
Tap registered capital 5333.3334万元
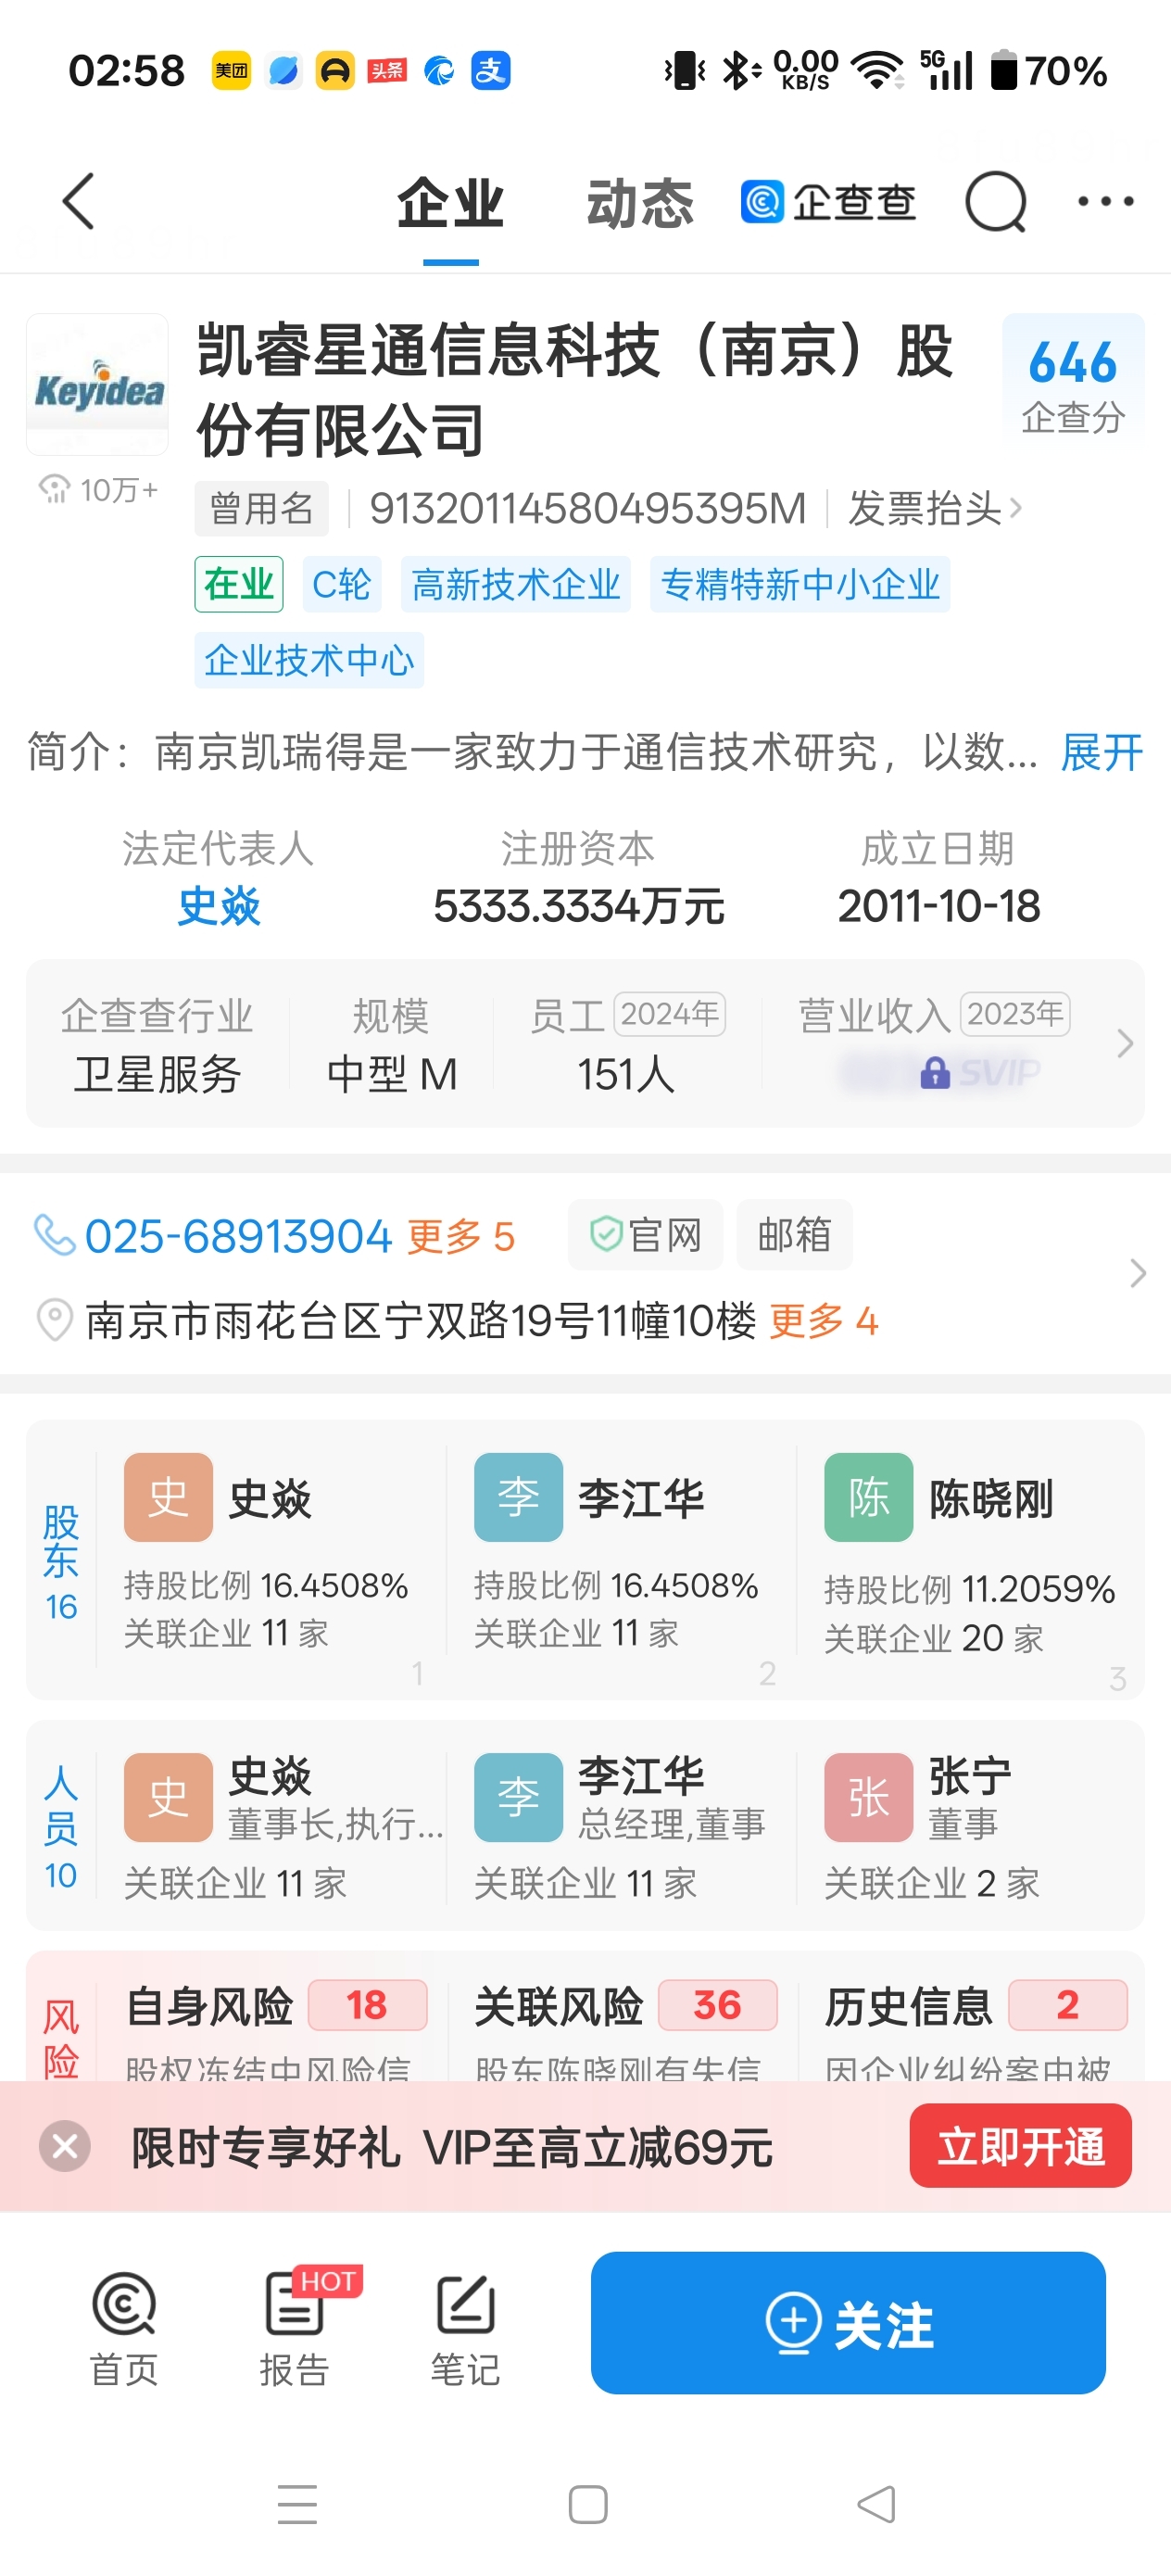click(578, 906)
